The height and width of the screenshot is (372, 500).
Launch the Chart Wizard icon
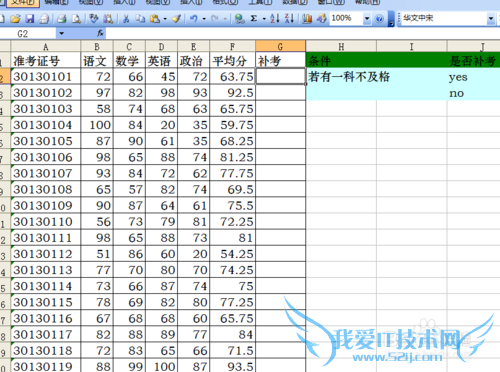(x=307, y=19)
